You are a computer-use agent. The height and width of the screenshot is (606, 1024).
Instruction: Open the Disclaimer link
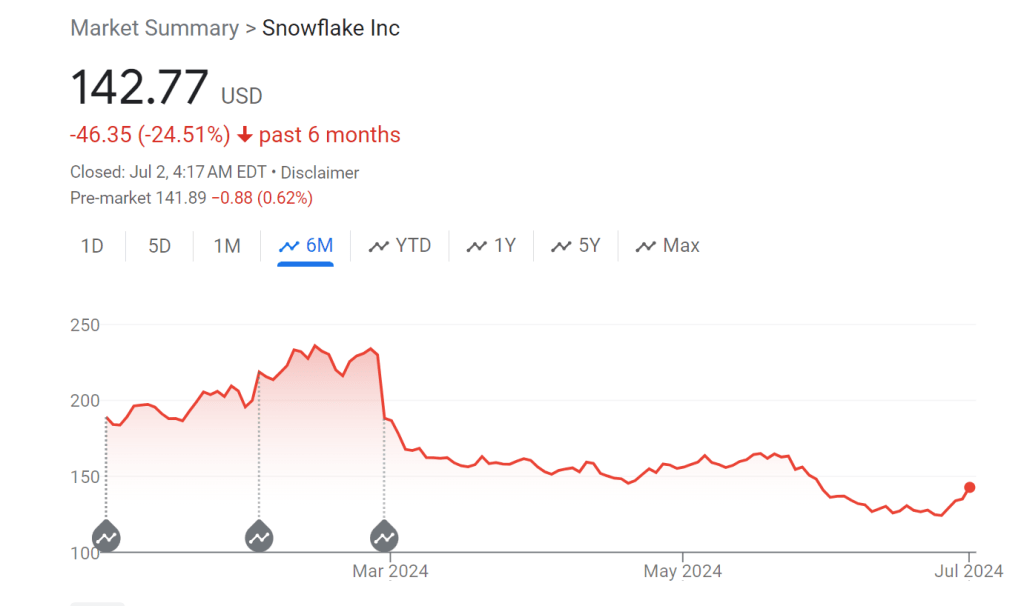320,172
